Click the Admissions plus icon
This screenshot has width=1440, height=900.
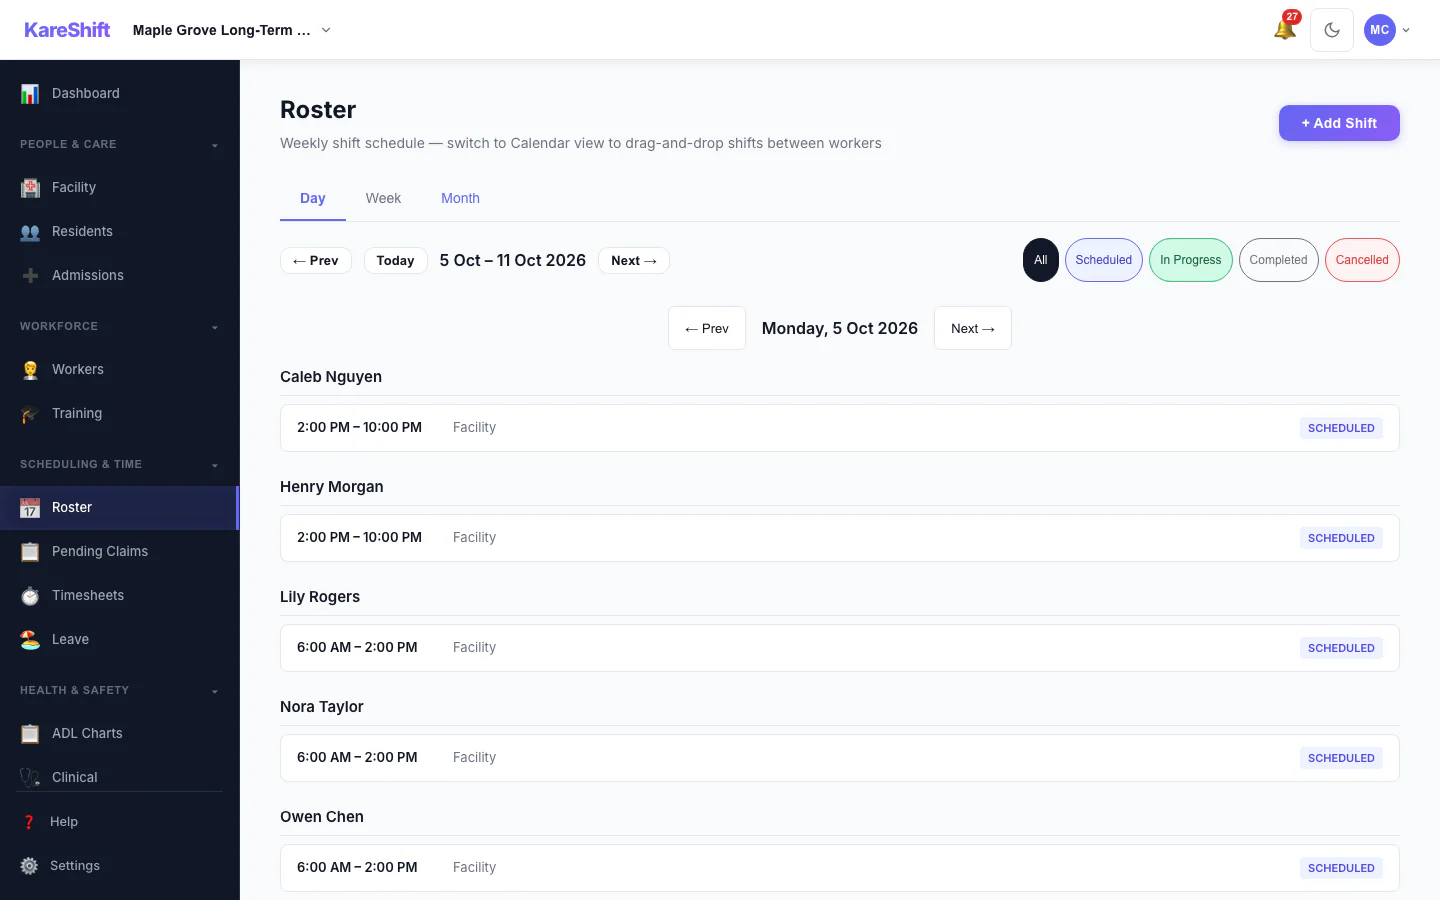click(x=30, y=275)
